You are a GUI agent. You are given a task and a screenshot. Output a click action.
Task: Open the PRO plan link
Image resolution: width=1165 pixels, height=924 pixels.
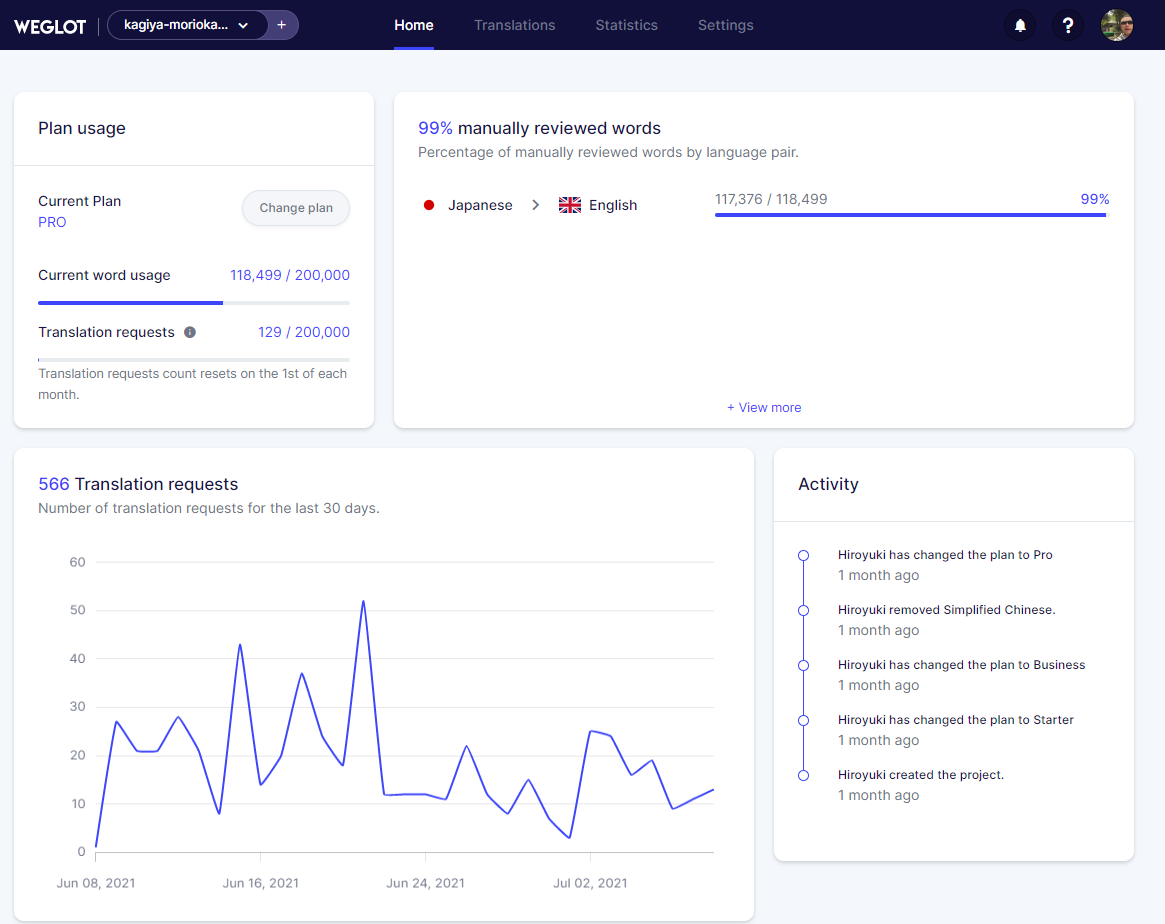click(x=52, y=222)
